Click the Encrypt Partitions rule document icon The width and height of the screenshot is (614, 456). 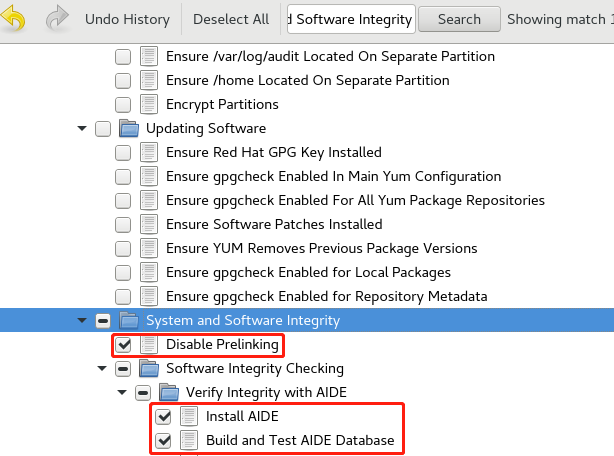149,105
